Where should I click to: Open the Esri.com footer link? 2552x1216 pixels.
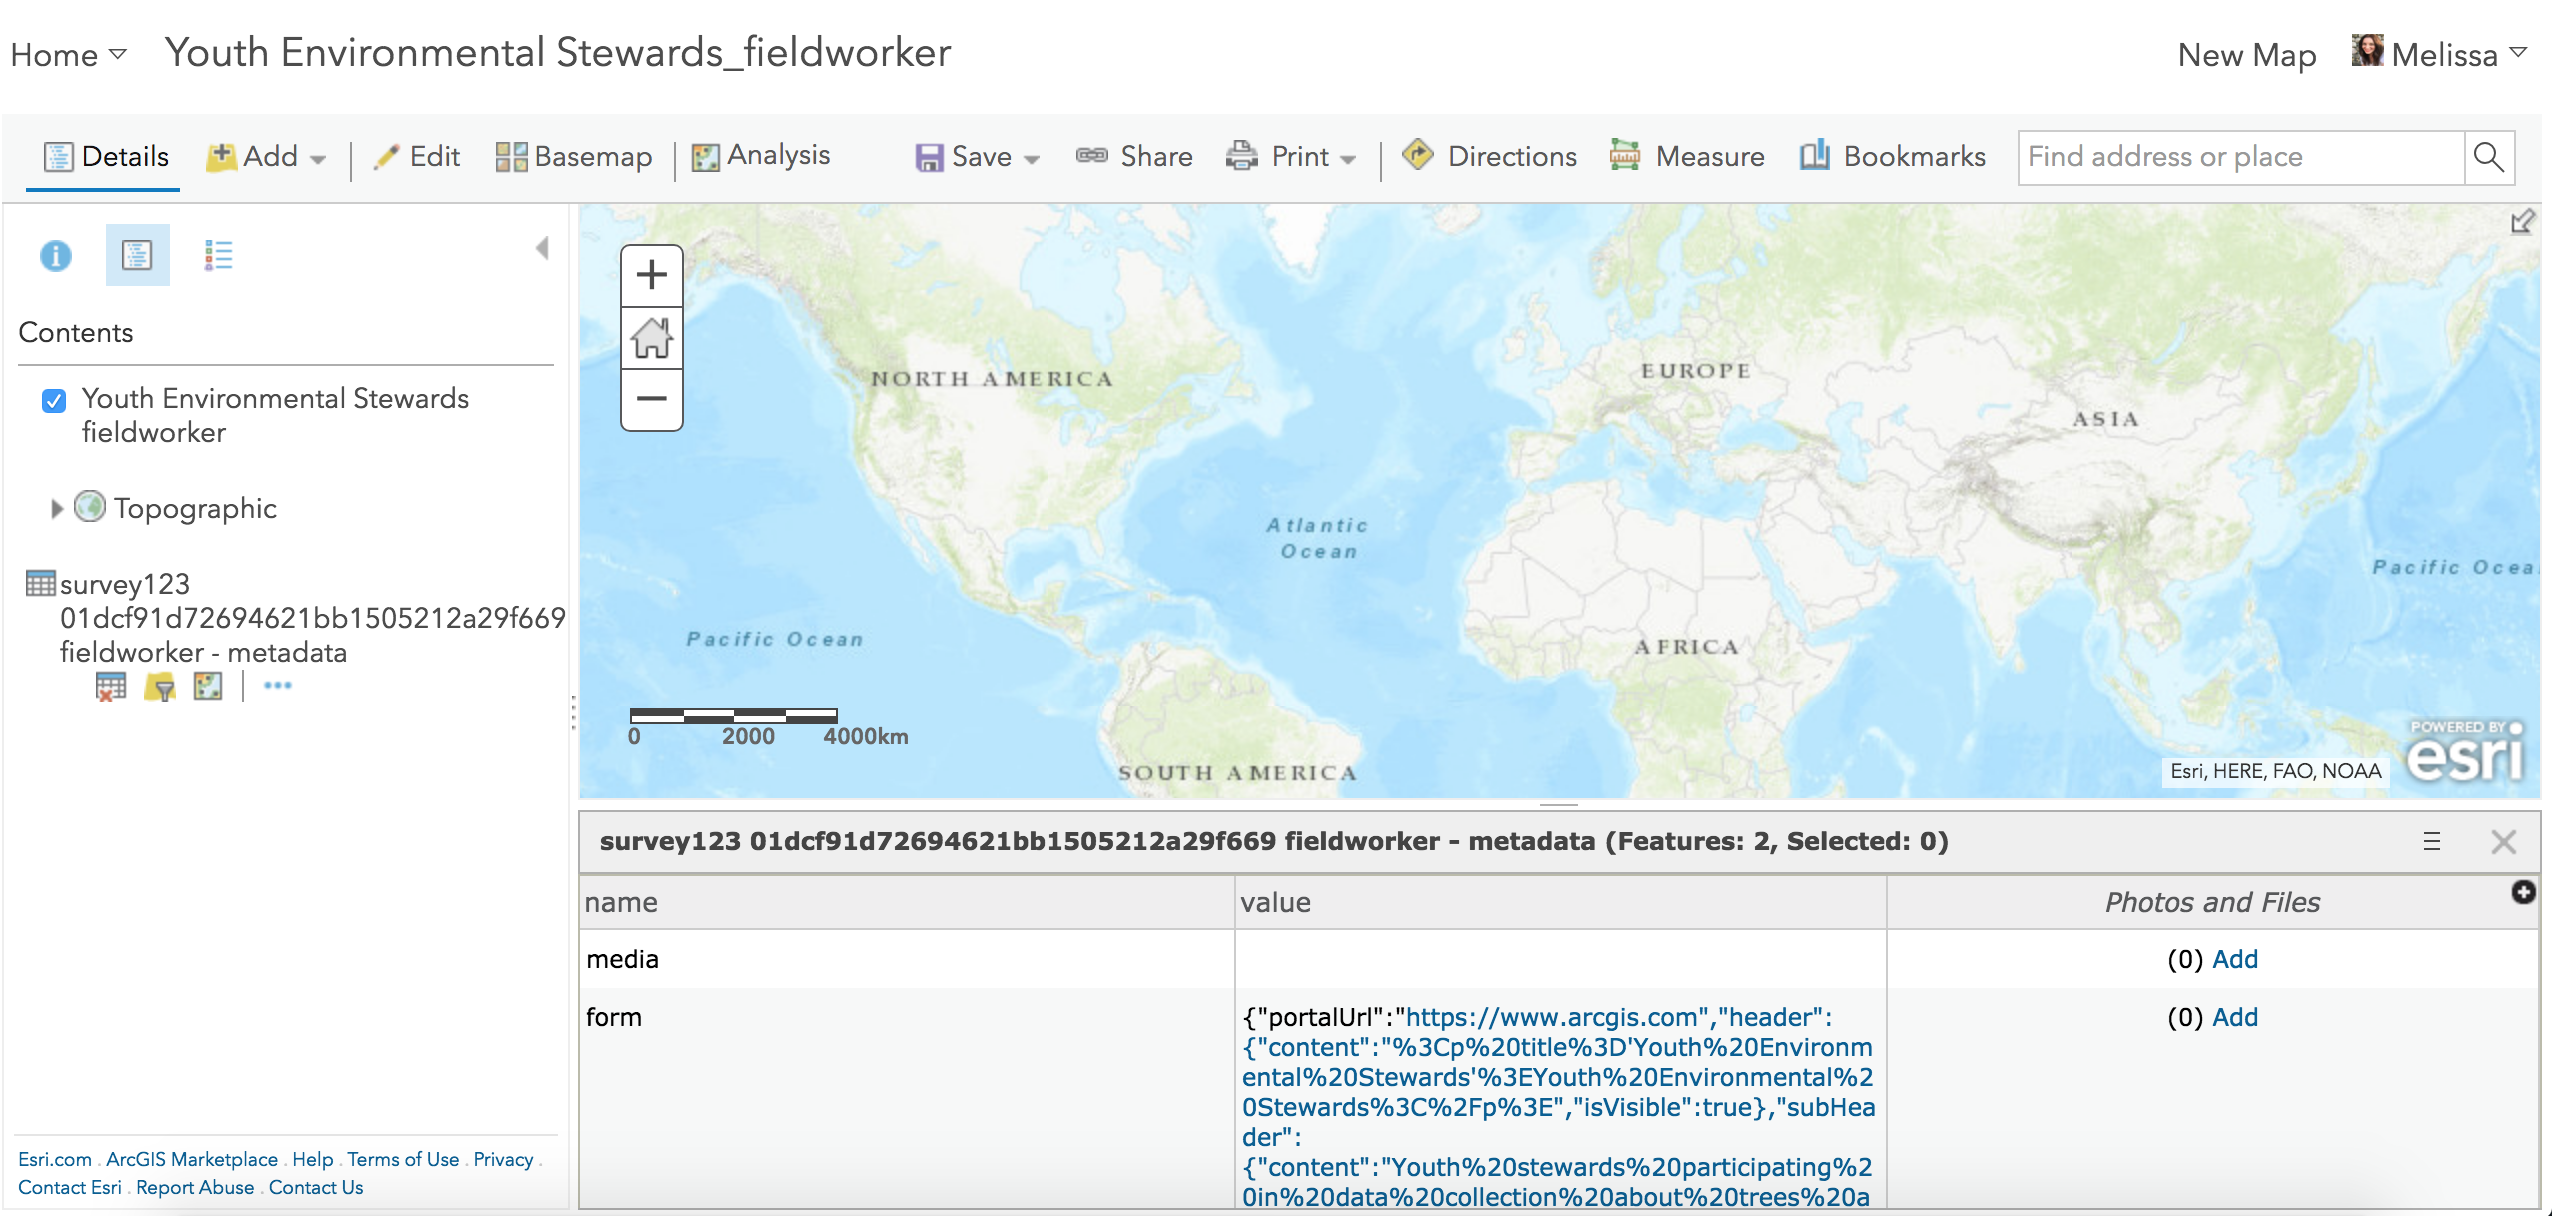pyautogui.click(x=55, y=1159)
